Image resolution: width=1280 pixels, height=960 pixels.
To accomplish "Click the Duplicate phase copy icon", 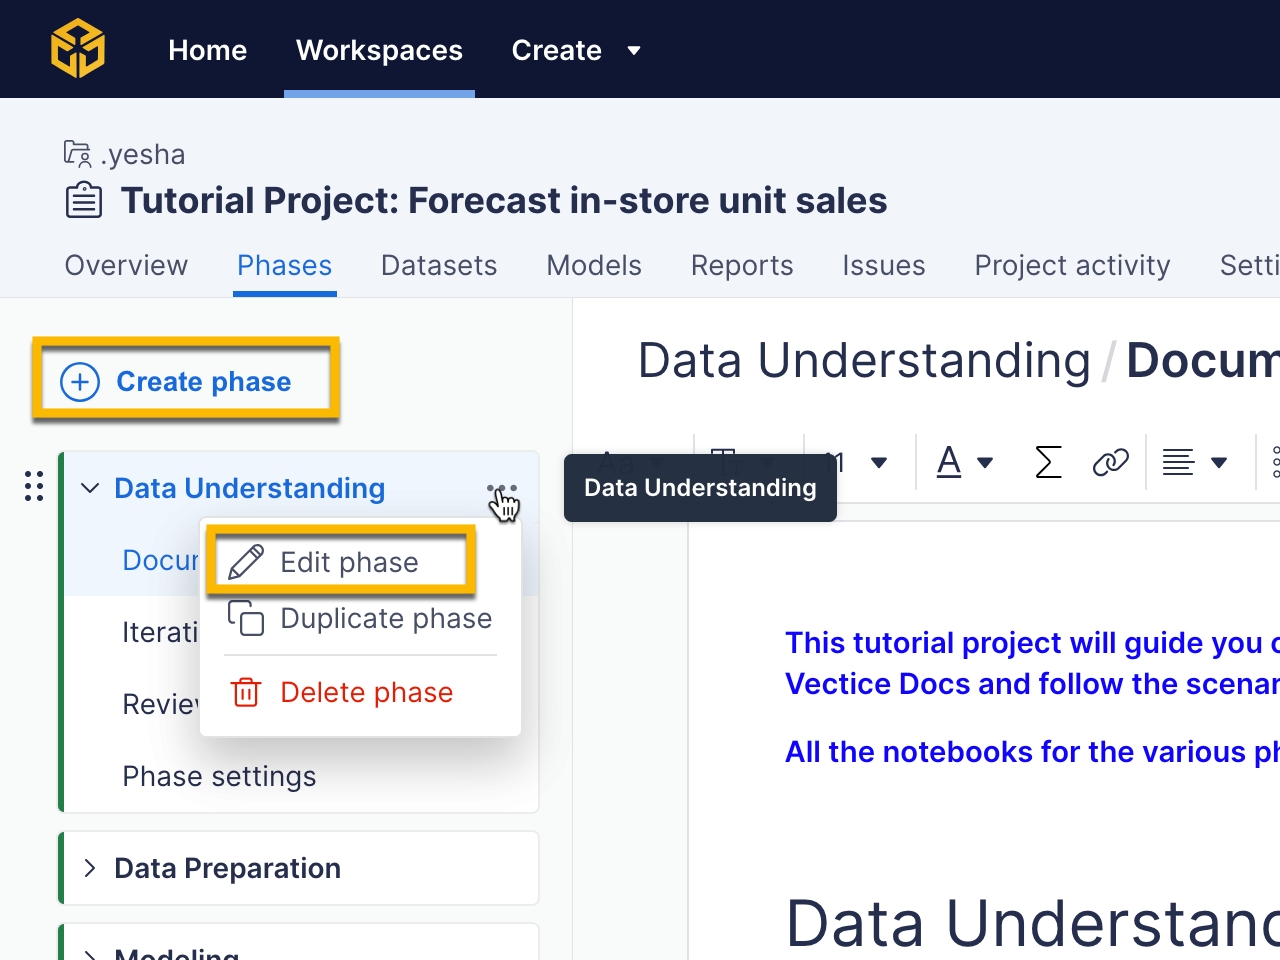I will point(246,618).
